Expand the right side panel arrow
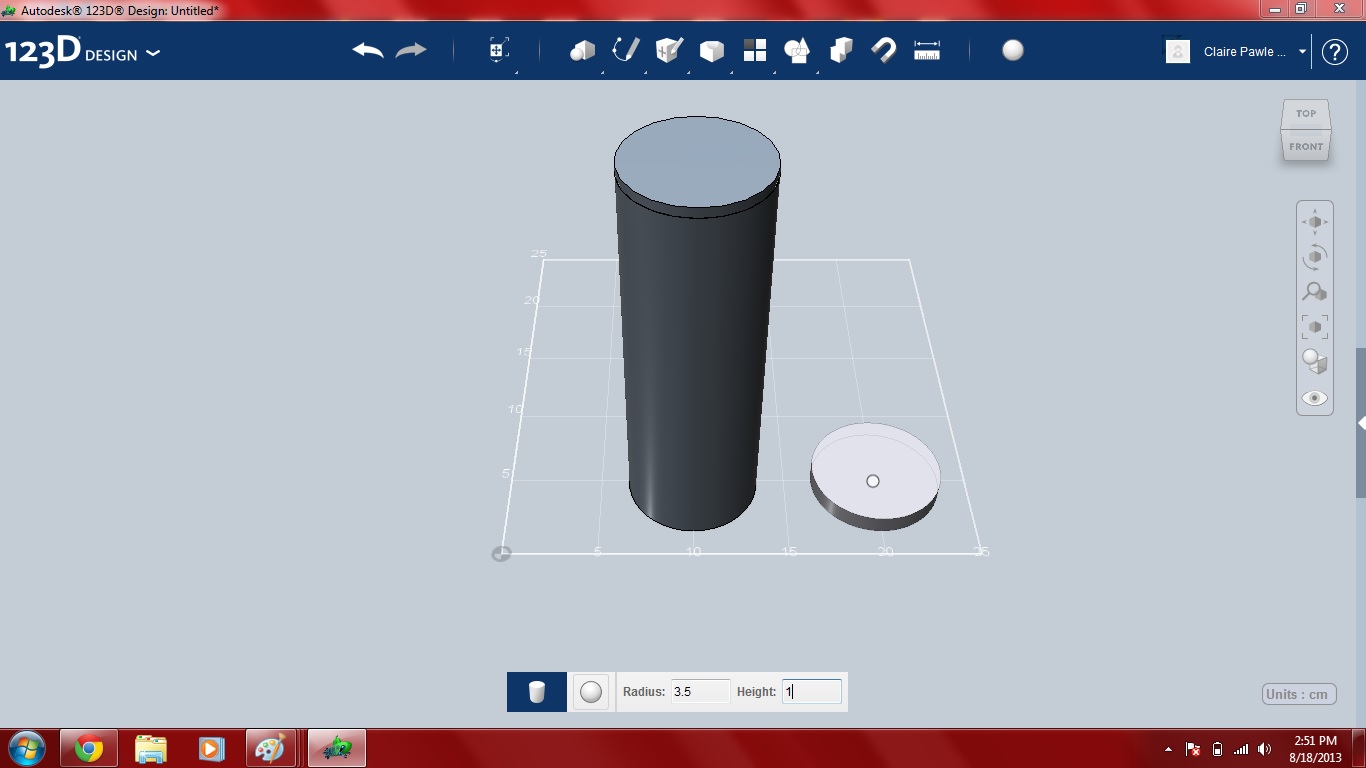This screenshot has width=1366, height=768. click(1361, 423)
